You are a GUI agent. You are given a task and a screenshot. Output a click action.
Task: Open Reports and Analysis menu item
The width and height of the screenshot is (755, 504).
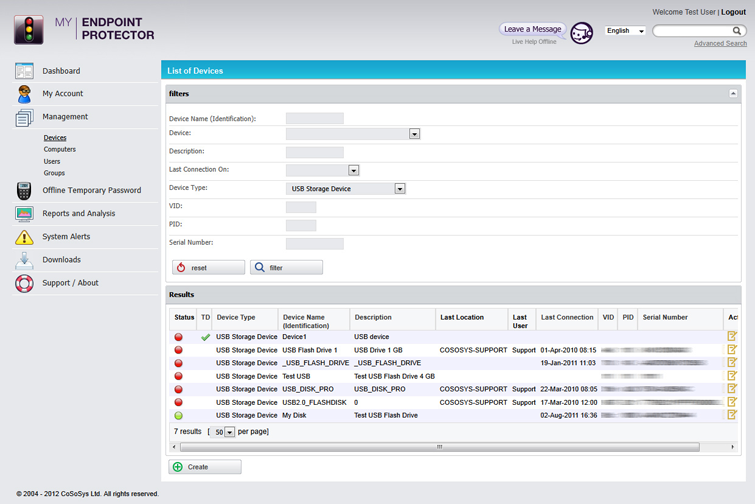coord(78,213)
